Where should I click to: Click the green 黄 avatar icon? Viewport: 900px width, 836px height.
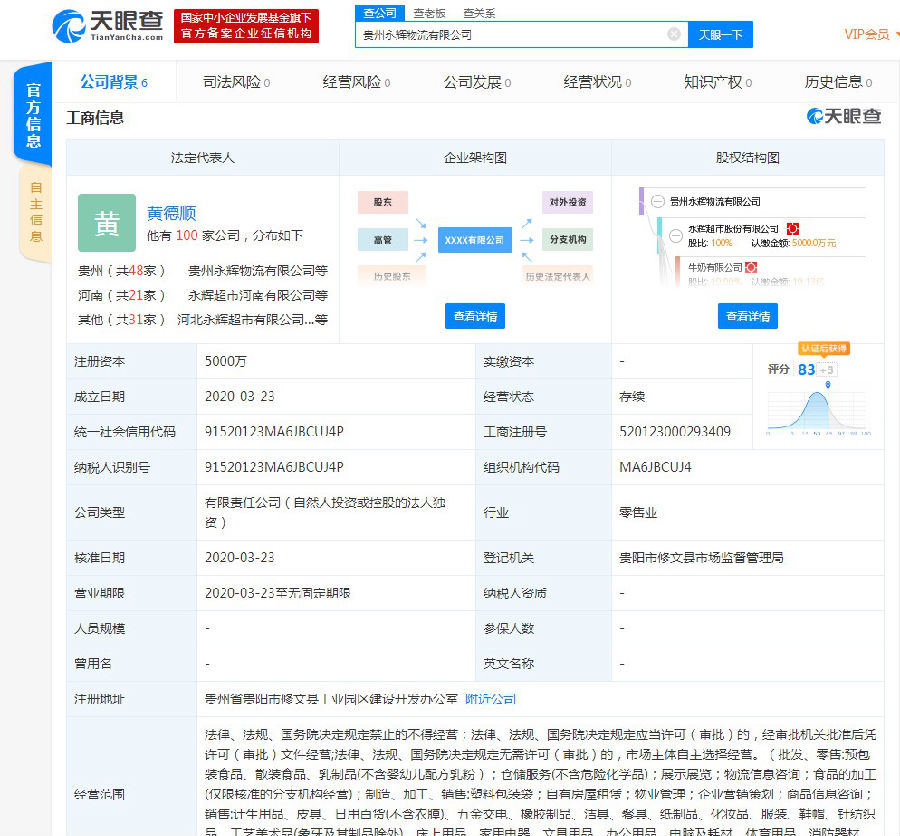(107, 223)
